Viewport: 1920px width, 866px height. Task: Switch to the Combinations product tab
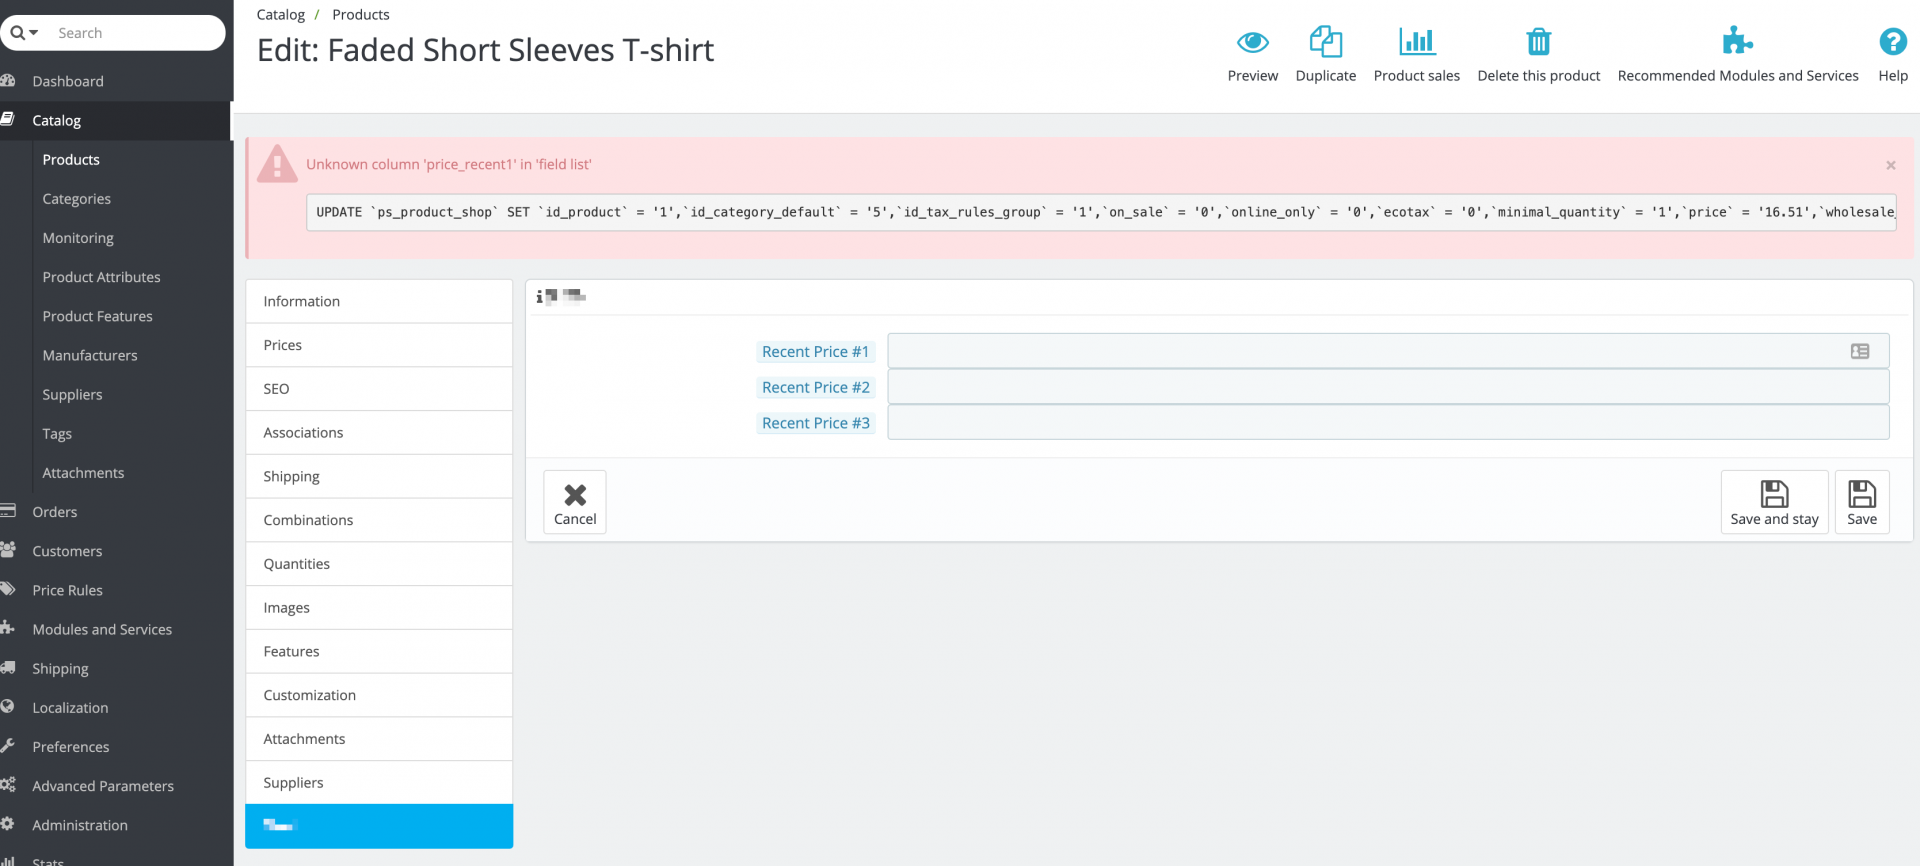[x=379, y=520]
